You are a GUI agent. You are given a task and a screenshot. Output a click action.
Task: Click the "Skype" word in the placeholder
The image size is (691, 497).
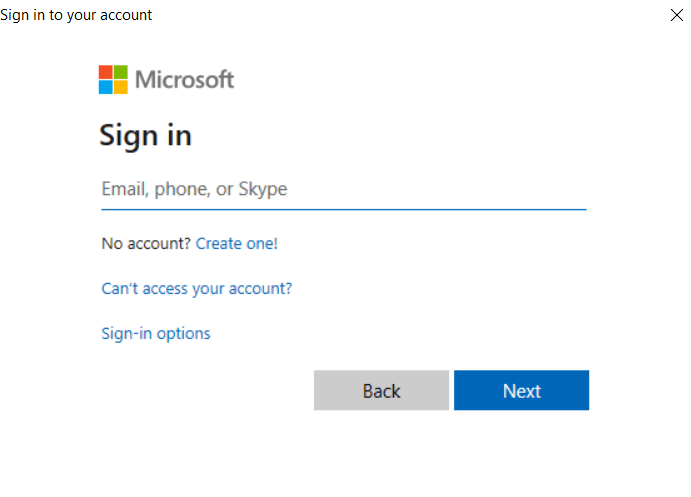click(x=263, y=189)
